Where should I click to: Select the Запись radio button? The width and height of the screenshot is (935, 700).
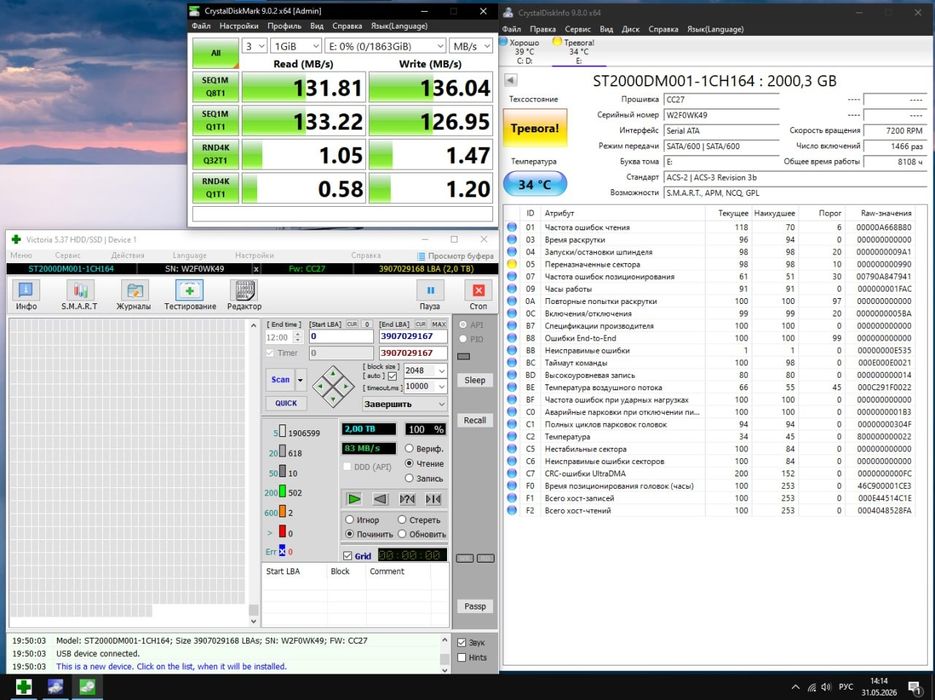(409, 478)
